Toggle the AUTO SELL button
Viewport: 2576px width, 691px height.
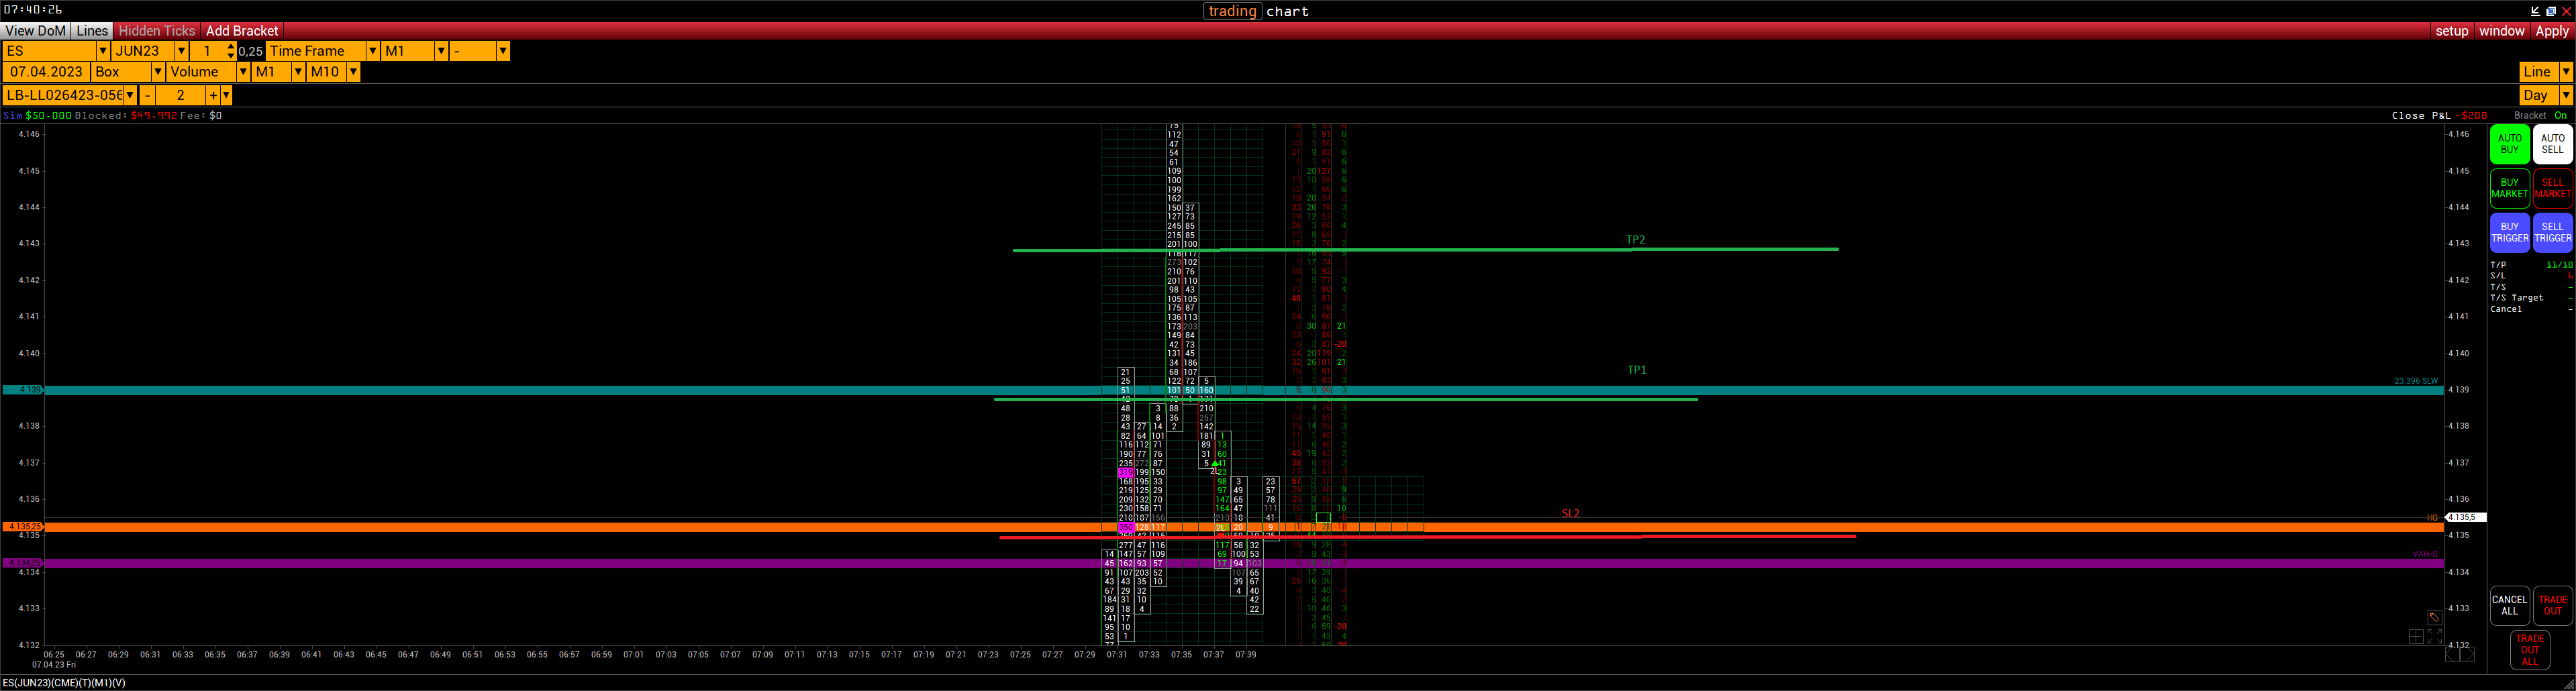[2552, 144]
